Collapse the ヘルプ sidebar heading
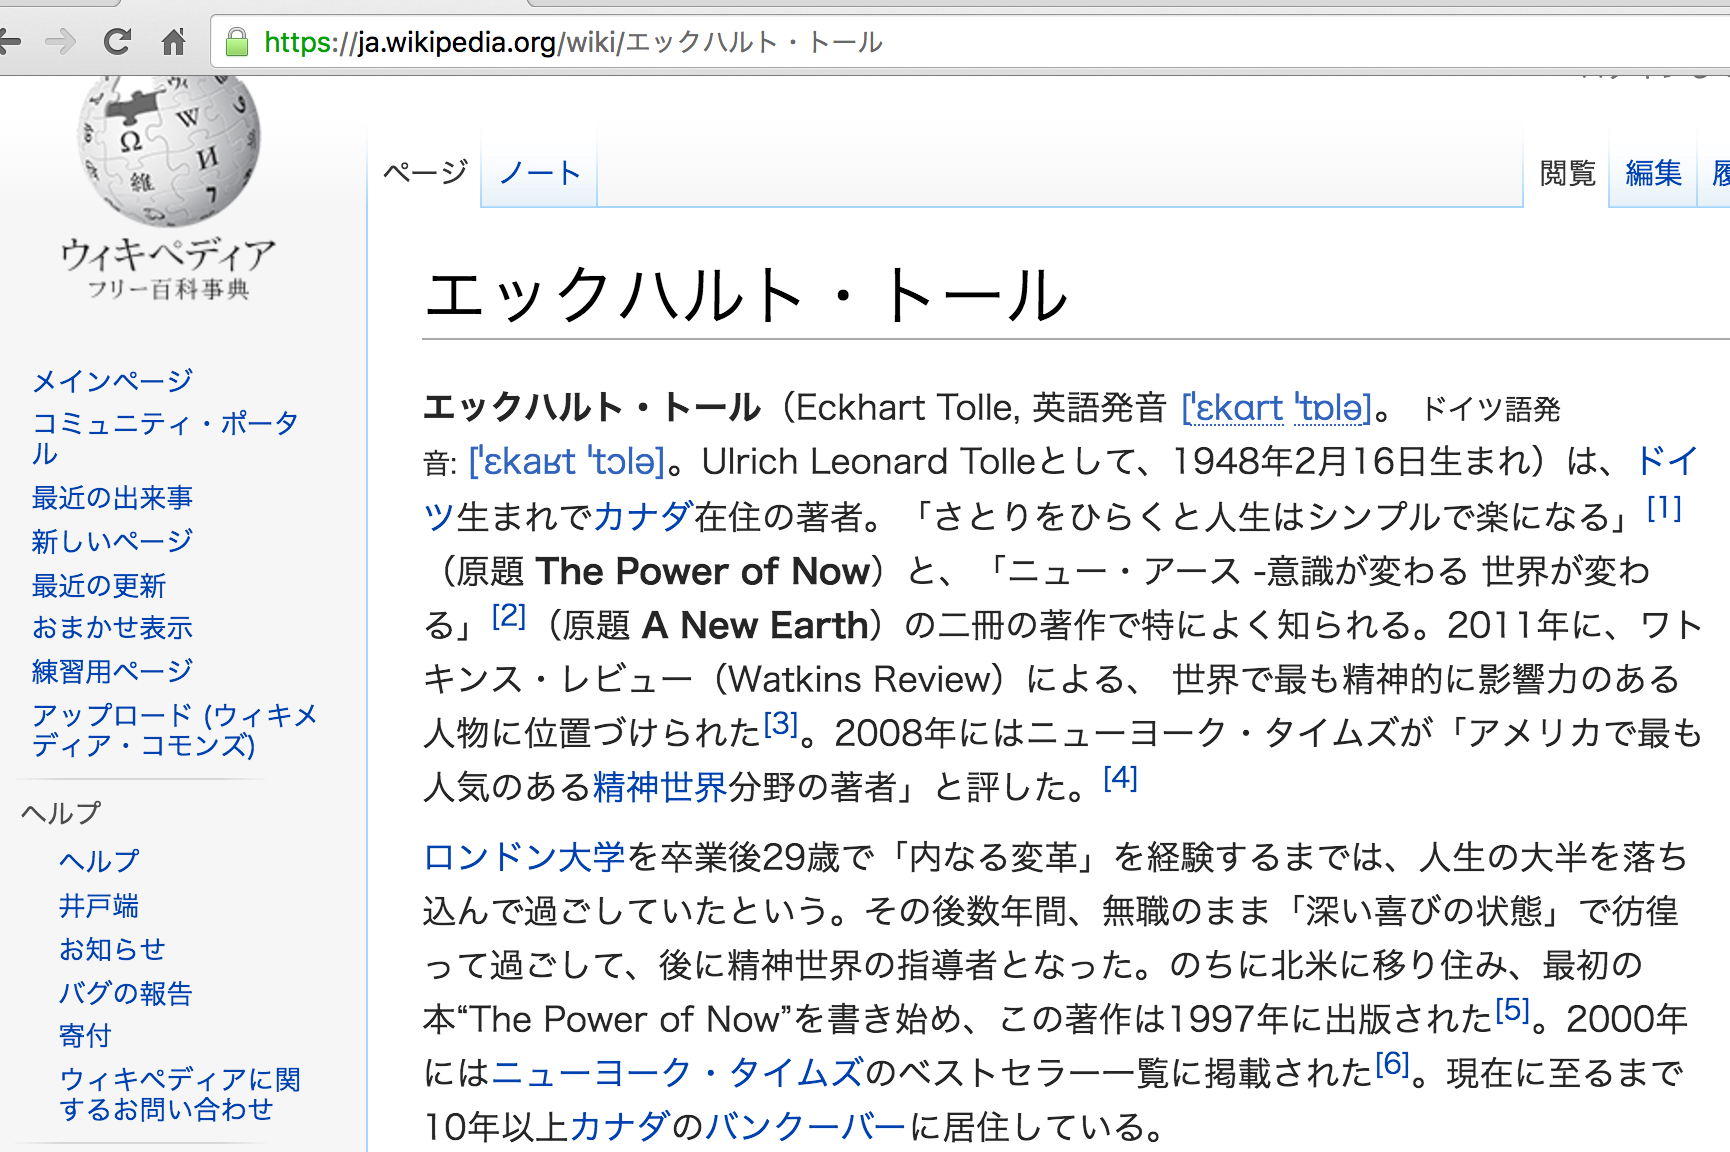The width and height of the screenshot is (1730, 1152). tap(61, 813)
